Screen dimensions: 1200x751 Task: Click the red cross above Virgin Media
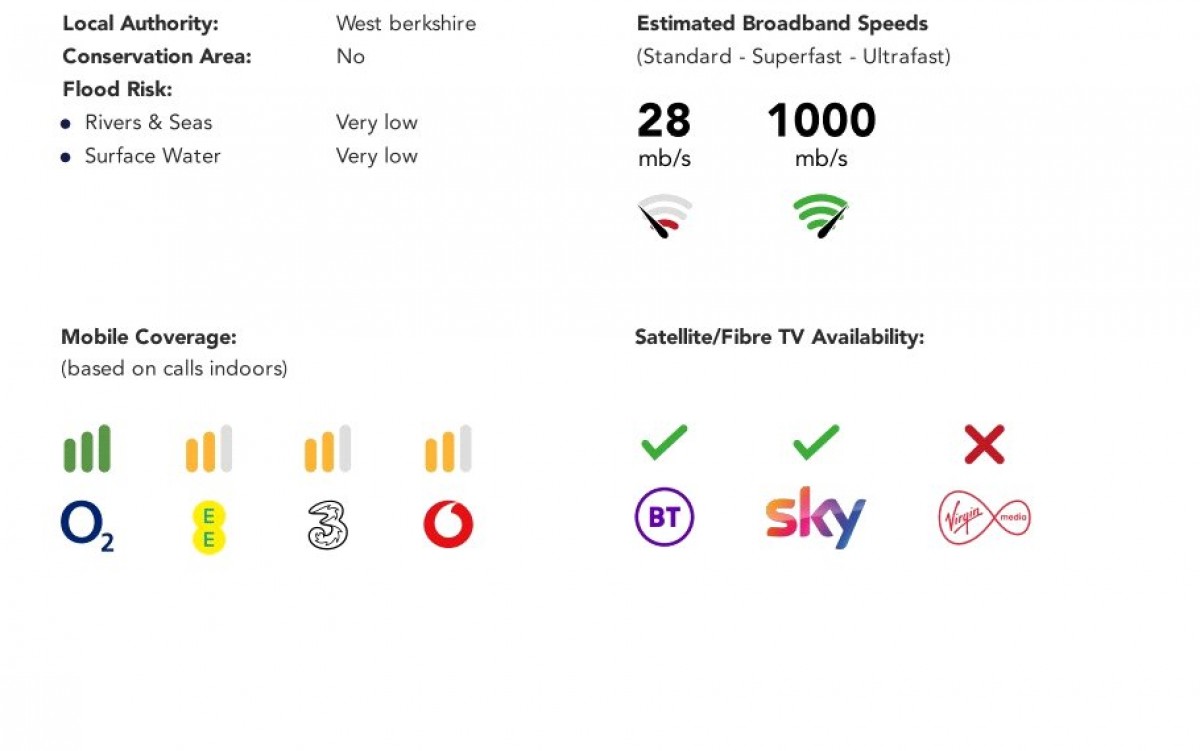click(x=984, y=444)
